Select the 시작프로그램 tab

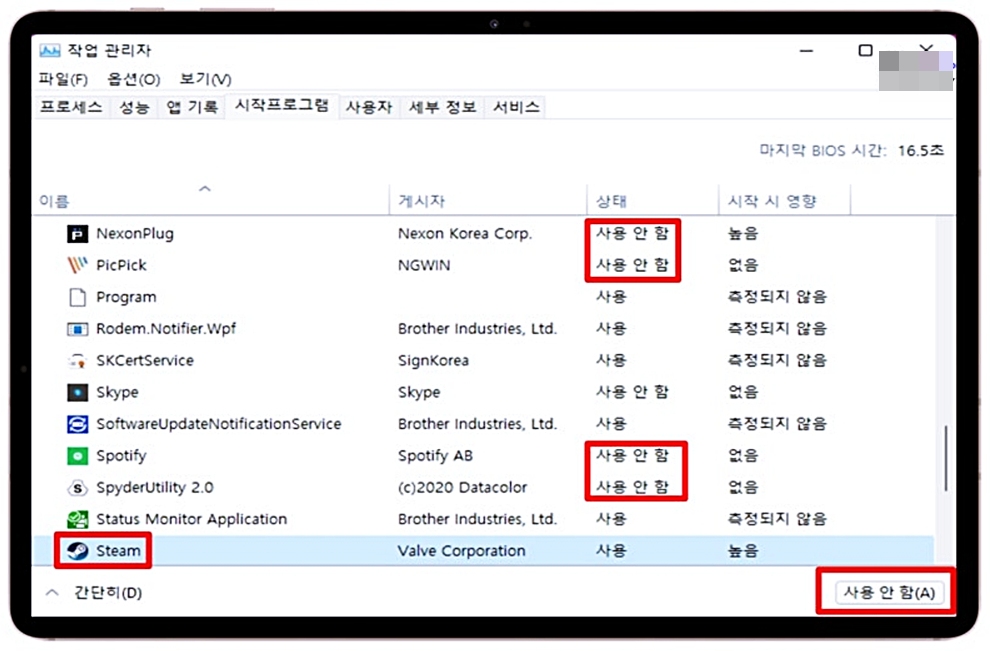click(282, 105)
